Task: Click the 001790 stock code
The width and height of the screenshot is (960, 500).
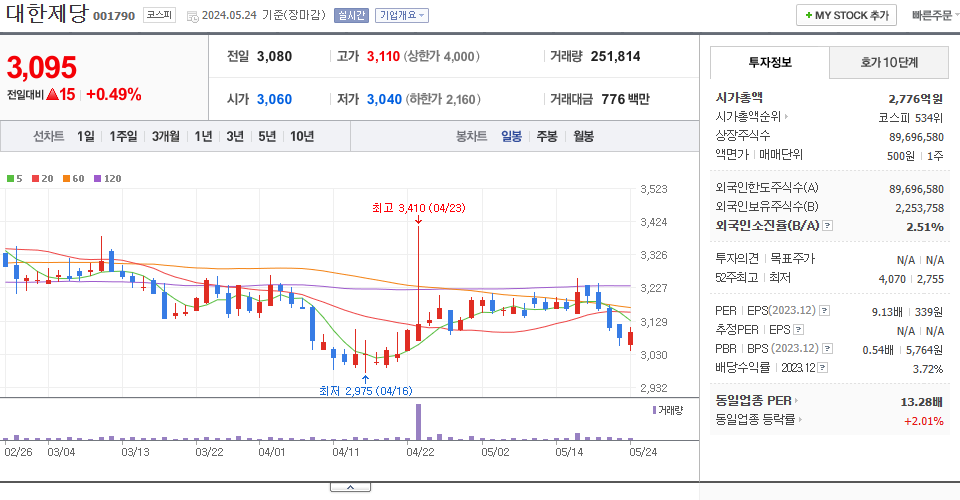Action: [x=114, y=16]
